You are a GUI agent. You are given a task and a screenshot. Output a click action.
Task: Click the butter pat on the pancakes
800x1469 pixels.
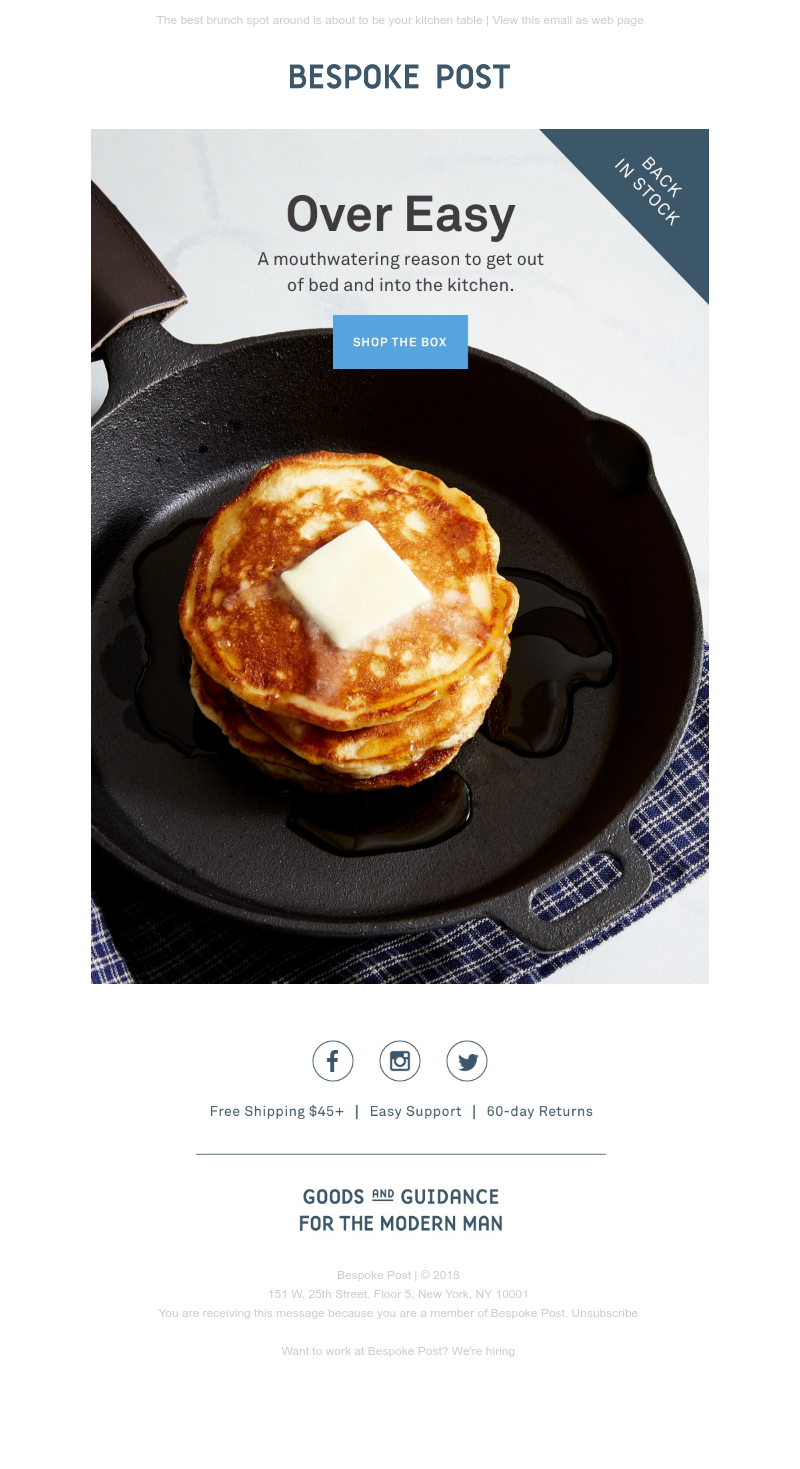coord(355,585)
